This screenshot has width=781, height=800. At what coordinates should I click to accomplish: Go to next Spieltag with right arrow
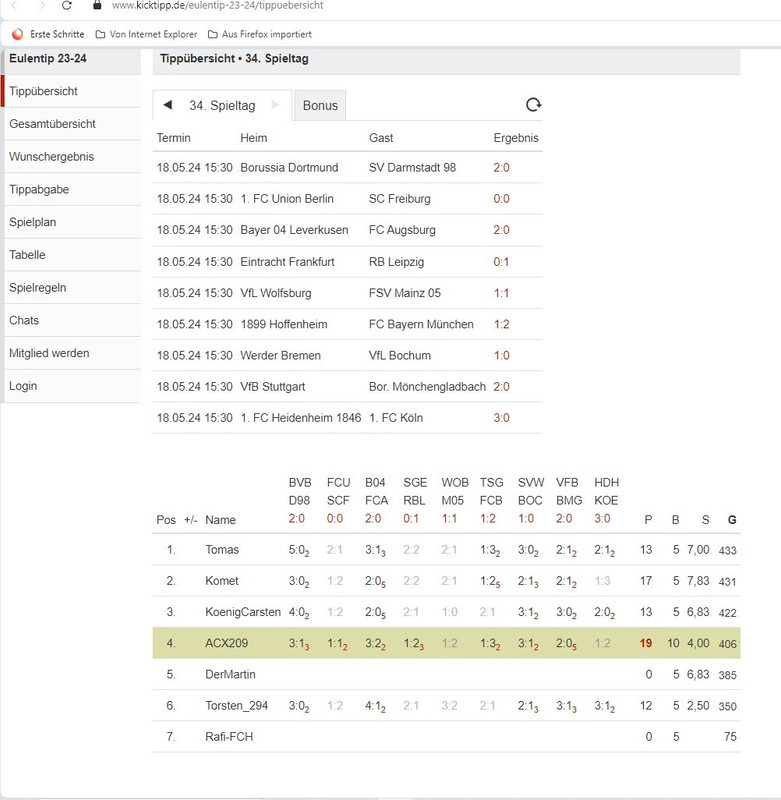[x=275, y=105]
